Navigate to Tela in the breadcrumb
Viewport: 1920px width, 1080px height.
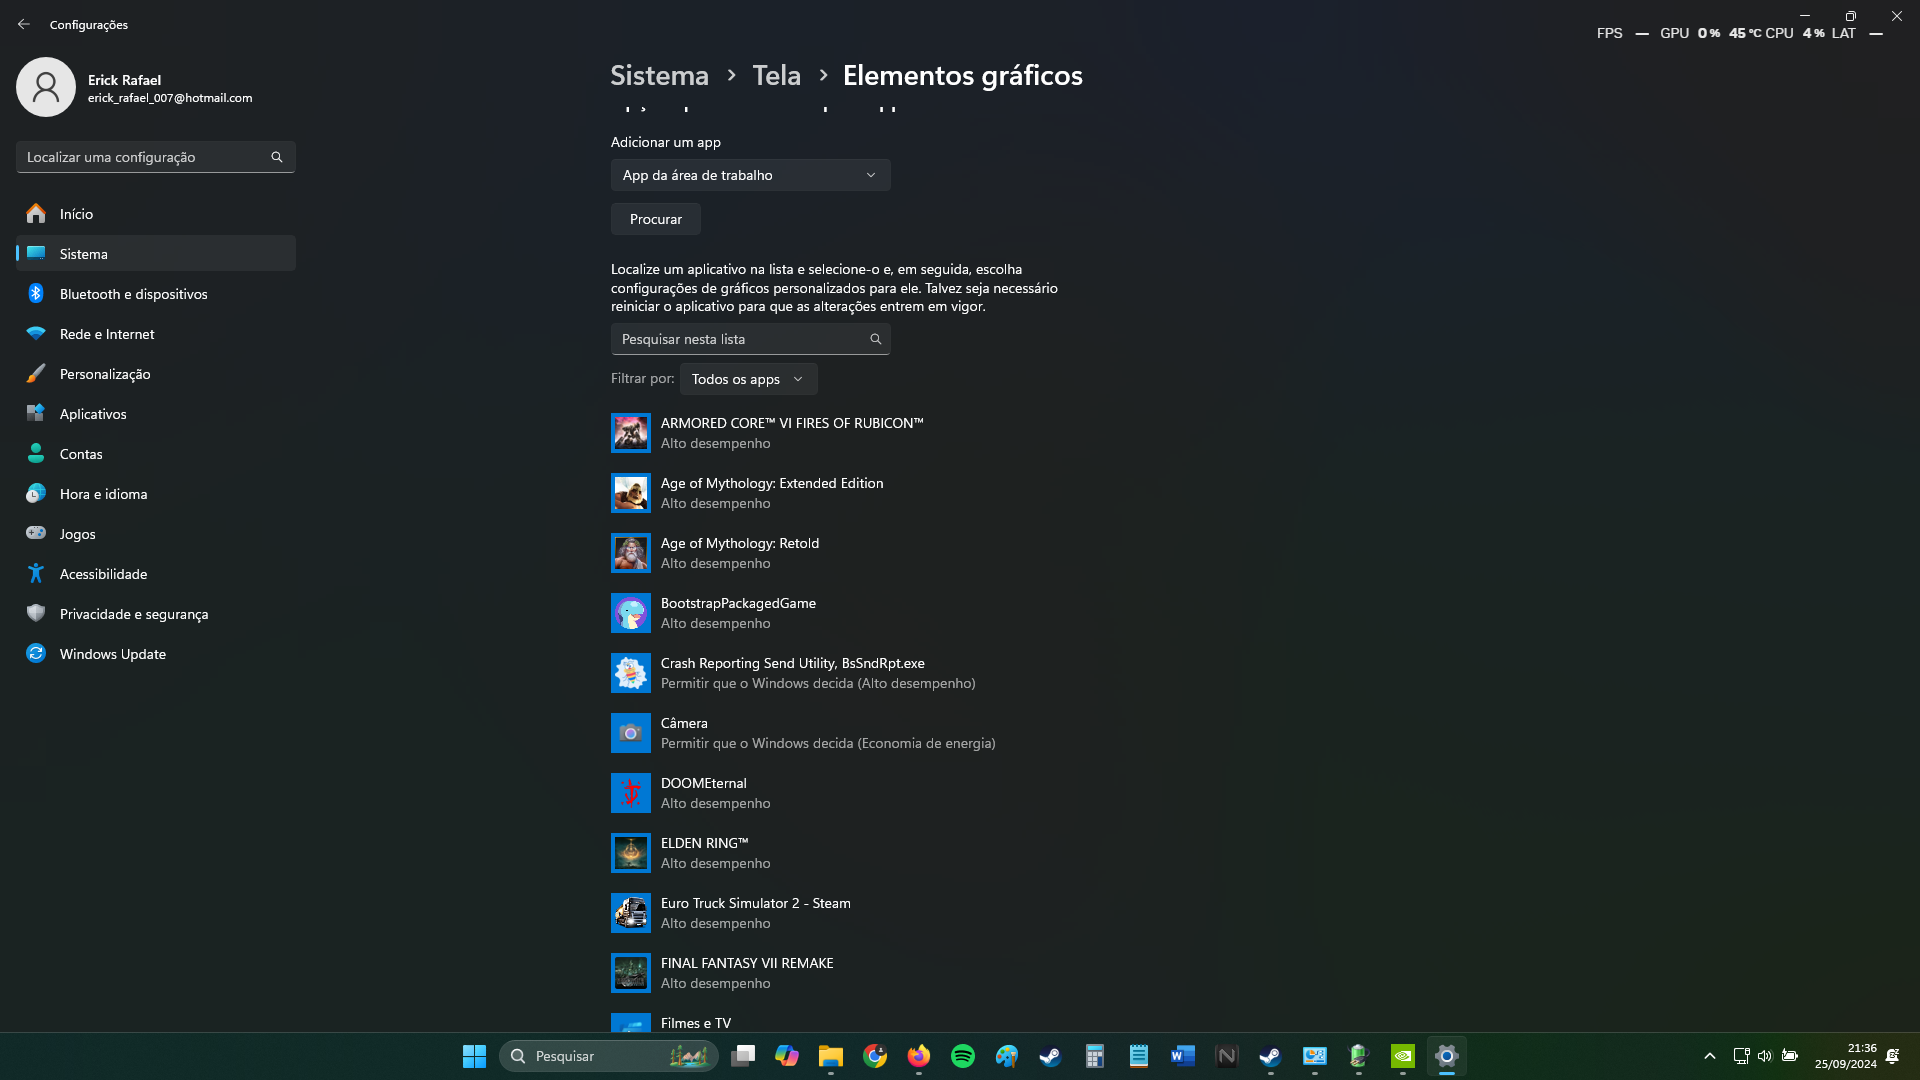(777, 75)
